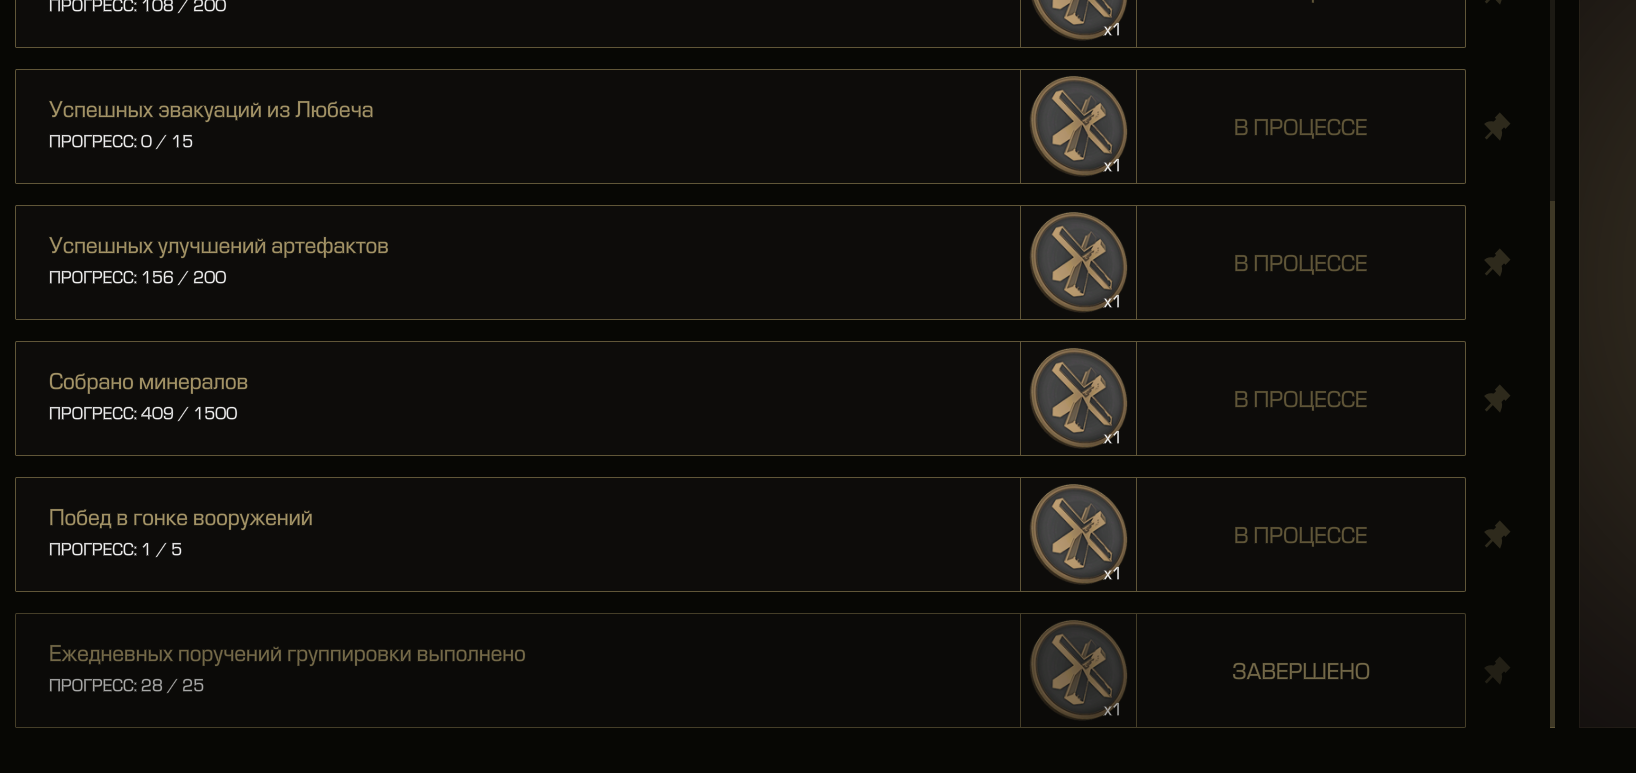Image resolution: width=1636 pixels, height=773 pixels.
Task: Click the vertical scrollbar of the task list
Action: click(x=1552, y=464)
